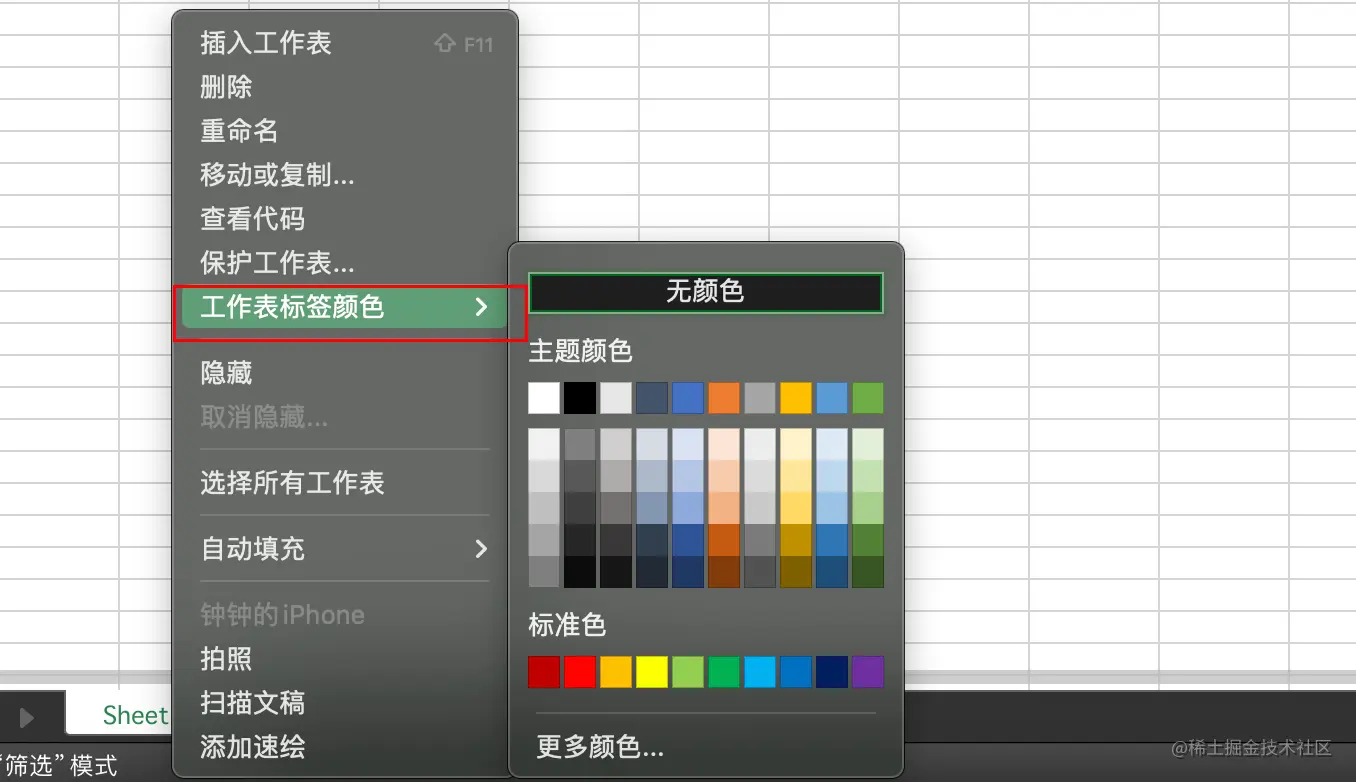Pick white in the 主题颜色 top row
Screen dimensions: 1356x782
pyautogui.click(x=544, y=398)
